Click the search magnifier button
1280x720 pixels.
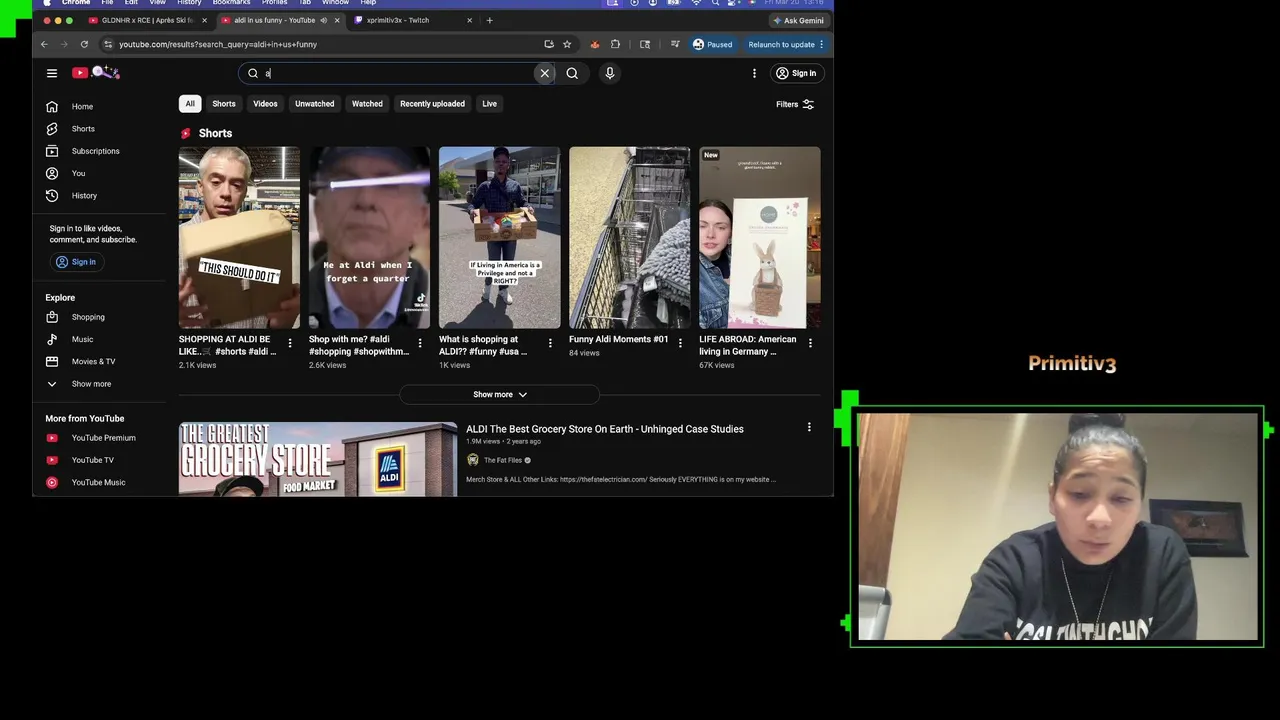(572, 73)
